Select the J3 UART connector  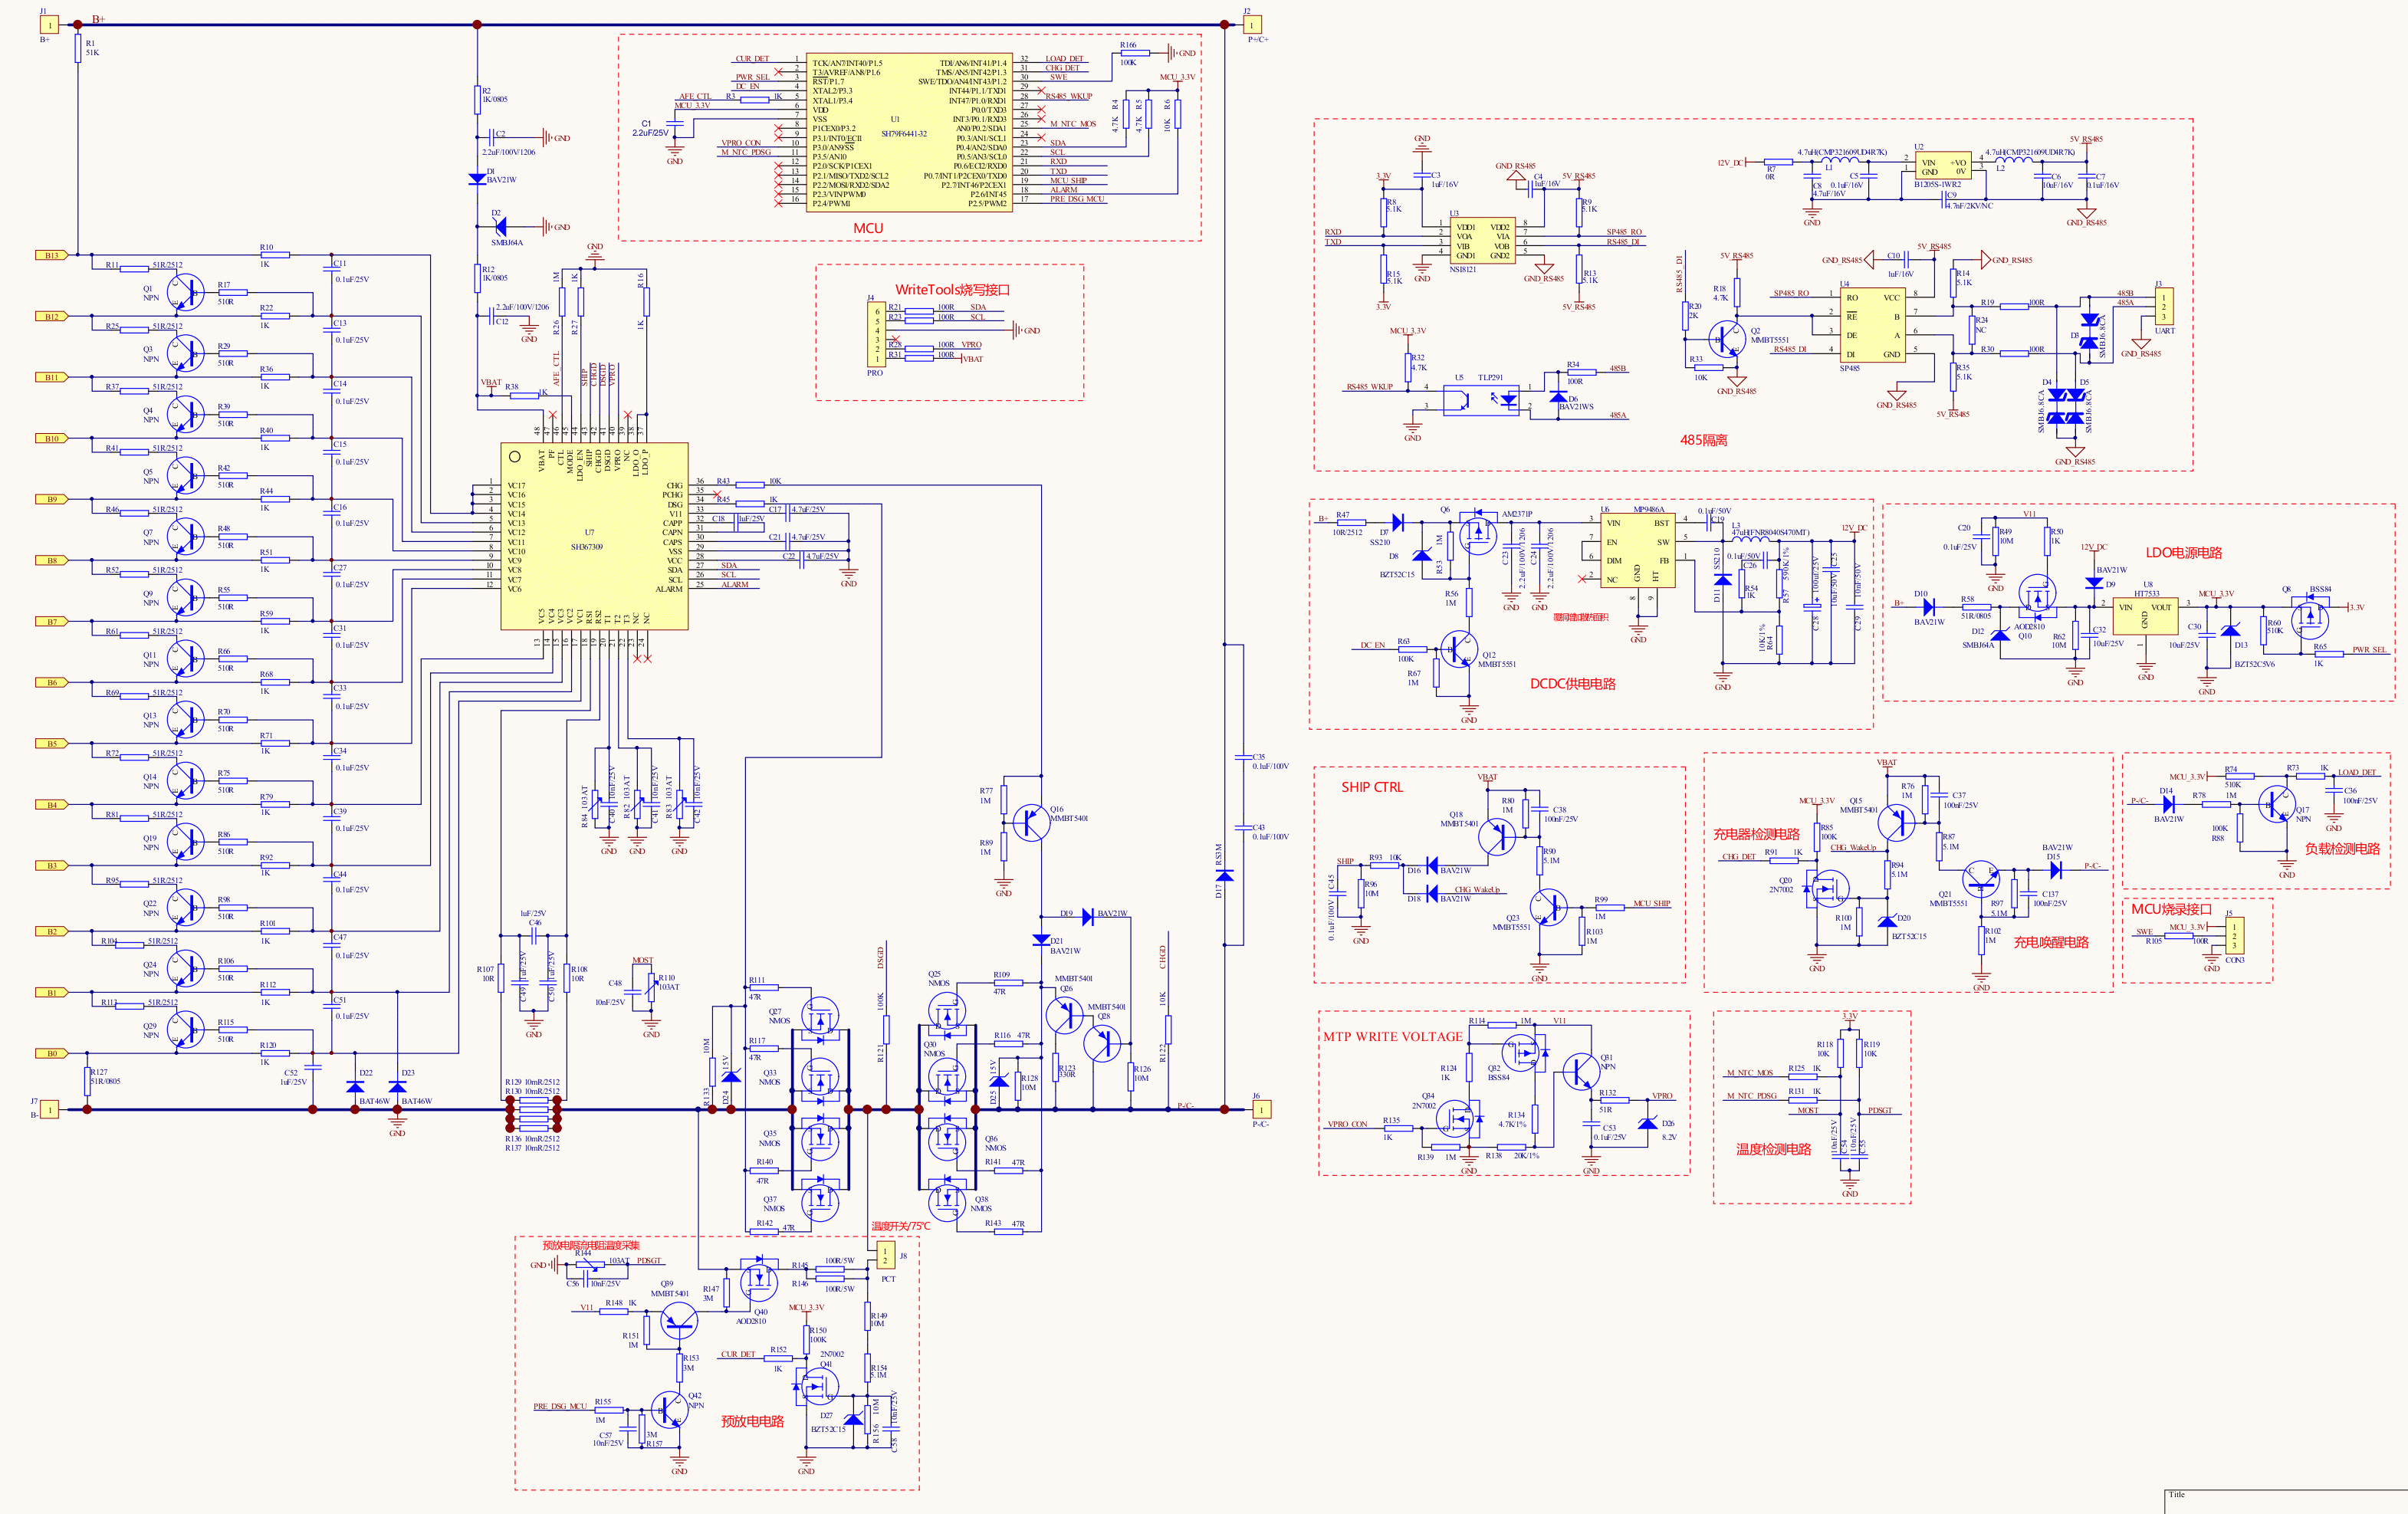pyautogui.click(x=2164, y=307)
